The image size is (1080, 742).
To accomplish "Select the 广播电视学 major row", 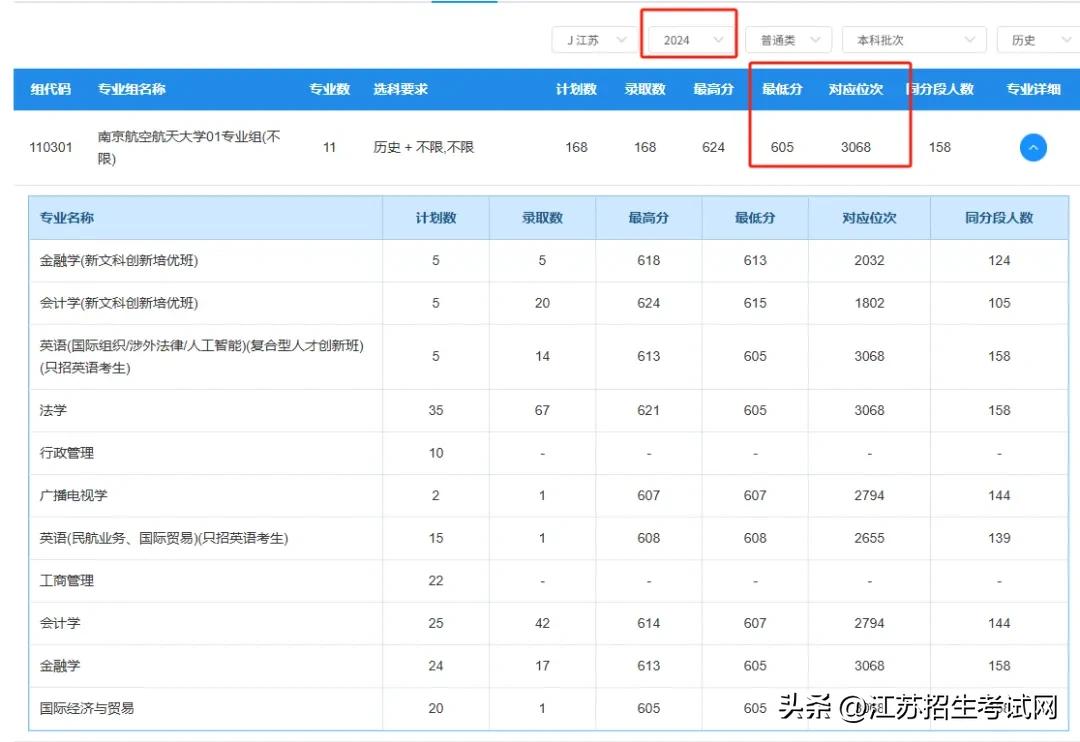I will click(548, 496).
